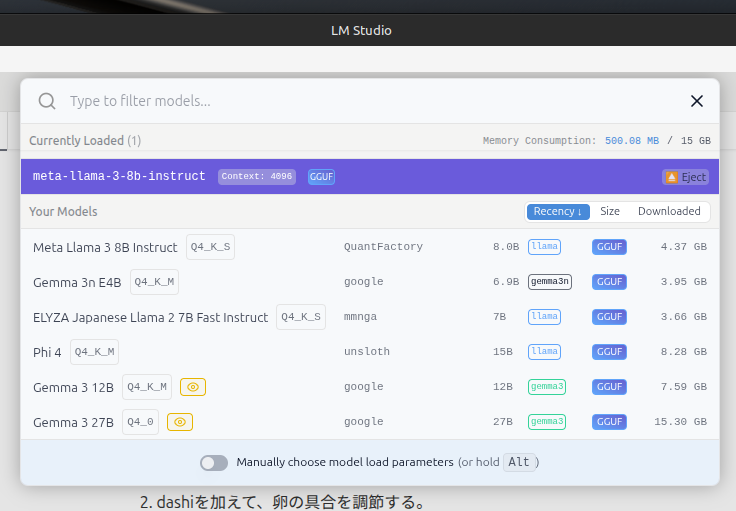Viewport: 736px width, 511px height.
Task: Toggle manually choose model load parameters
Action: click(214, 463)
